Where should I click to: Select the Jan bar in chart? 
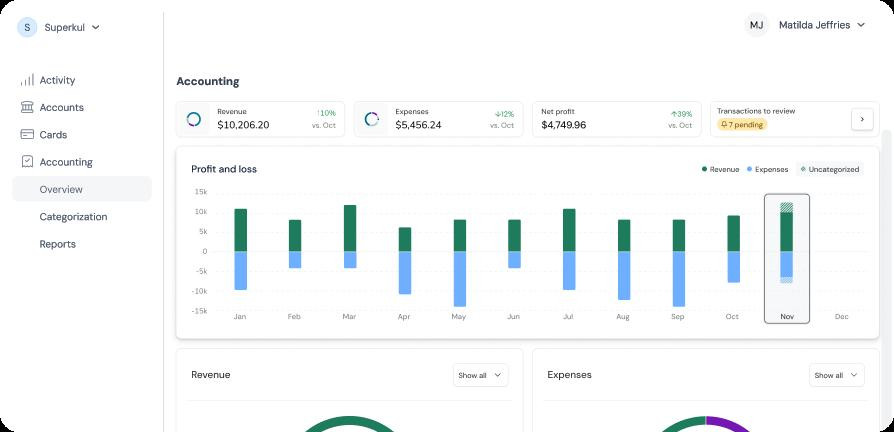(241, 249)
